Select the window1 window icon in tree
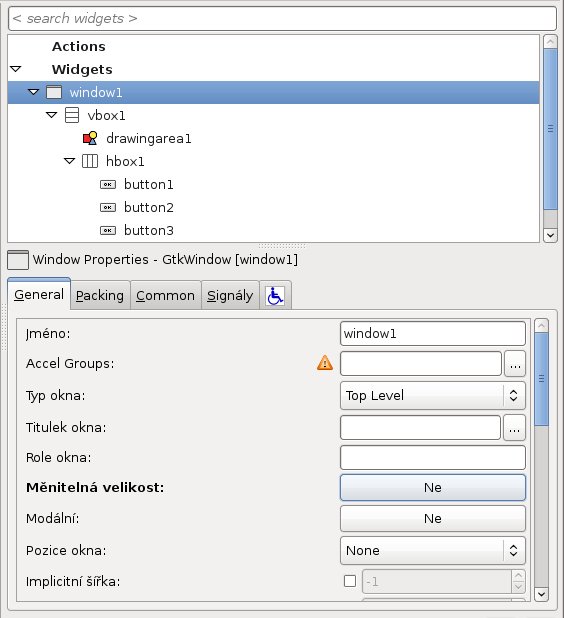The height and width of the screenshot is (618, 564). [x=54, y=92]
